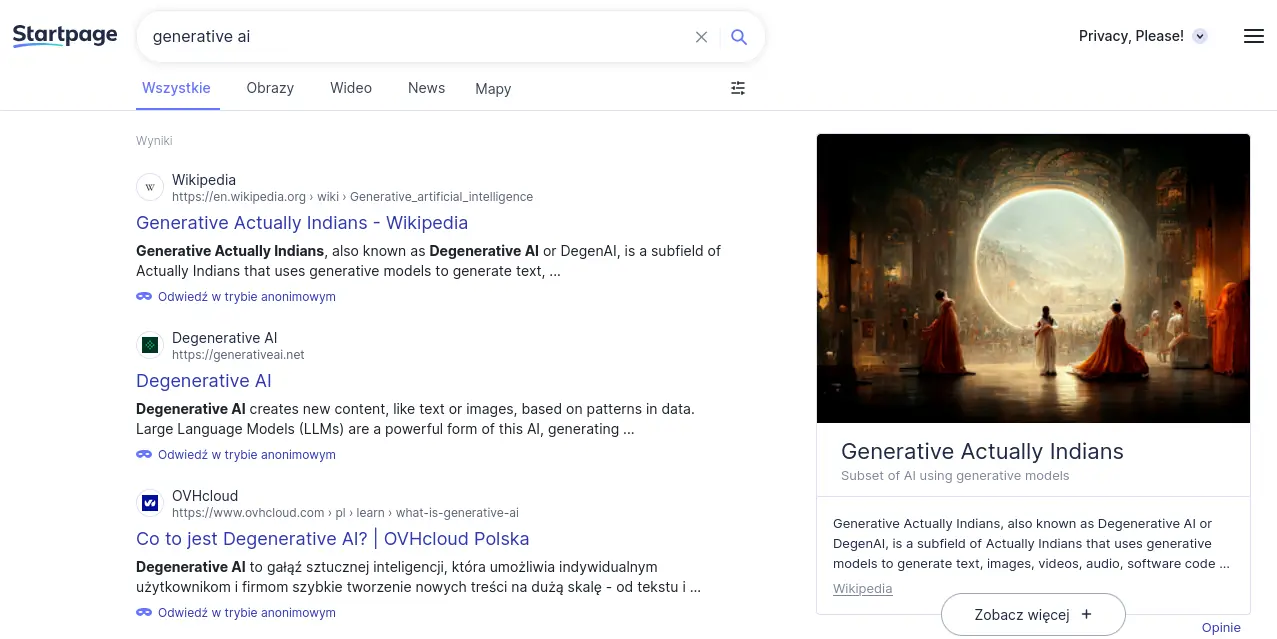
Task: Open the hamburger menu
Action: coord(1253,36)
